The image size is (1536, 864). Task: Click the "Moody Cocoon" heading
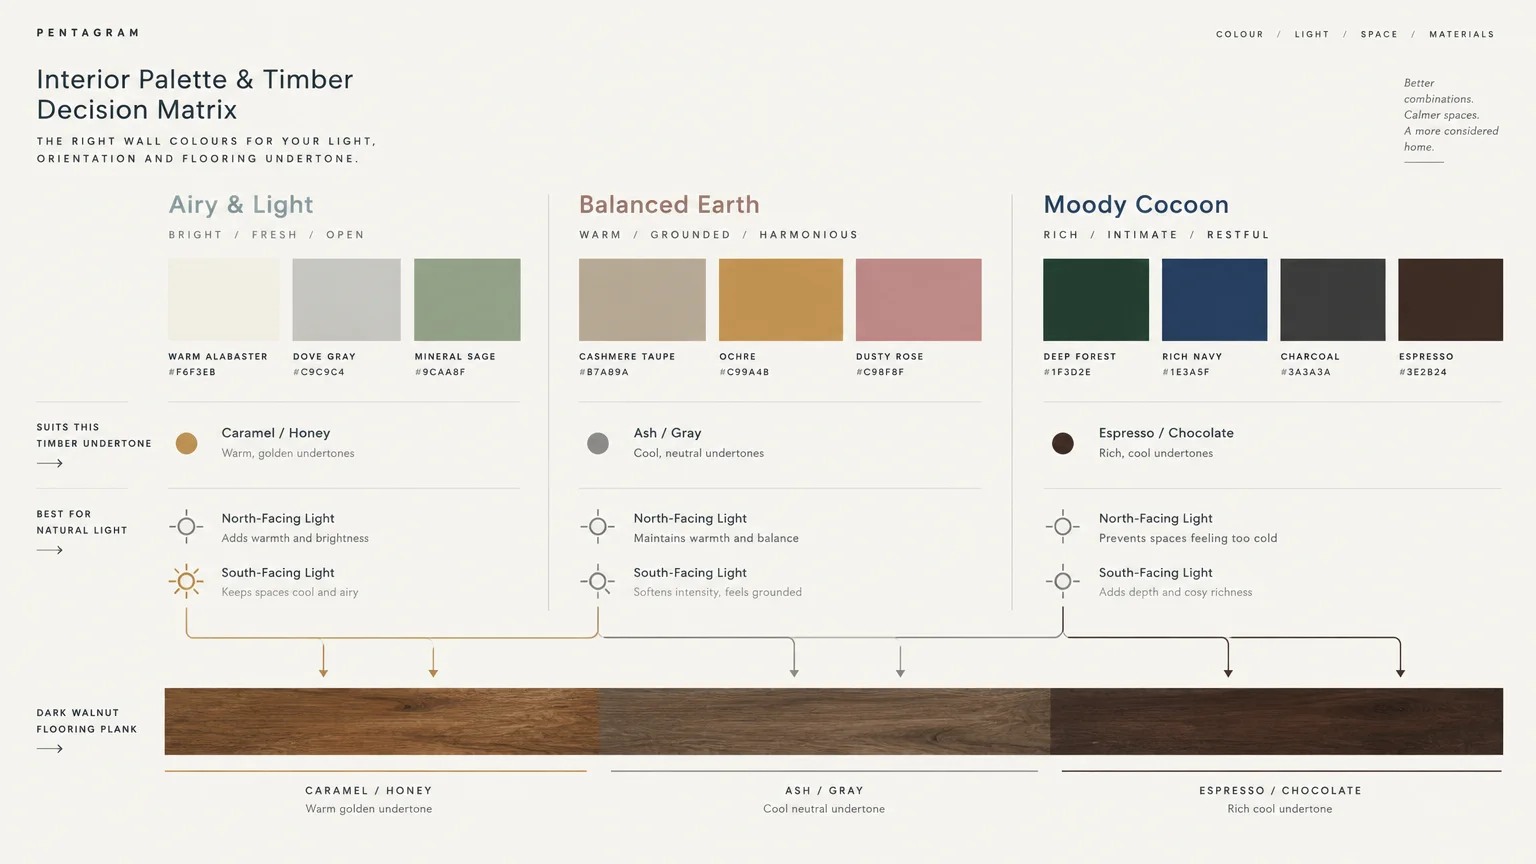pos(1136,205)
